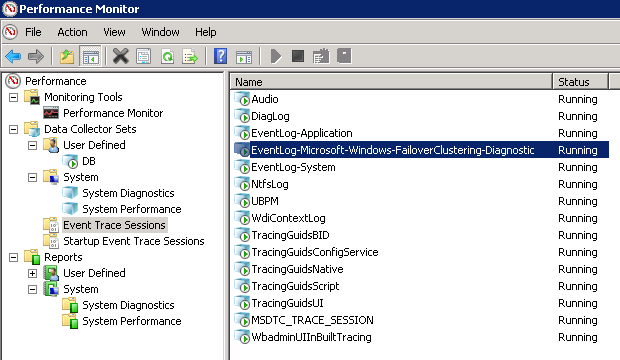620x360 pixels.
Task: Select the MSDTC_TRACE_SESSION row
Action: (x=421, y=320)
